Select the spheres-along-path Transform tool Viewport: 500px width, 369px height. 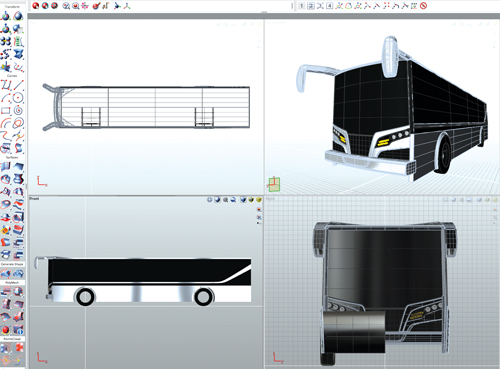[6, 54]
